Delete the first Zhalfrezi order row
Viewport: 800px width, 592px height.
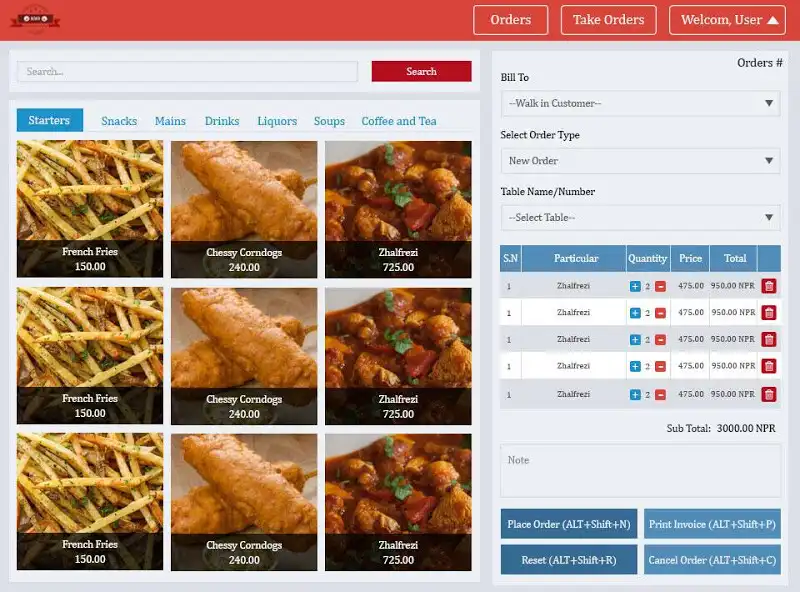(768, 286)
